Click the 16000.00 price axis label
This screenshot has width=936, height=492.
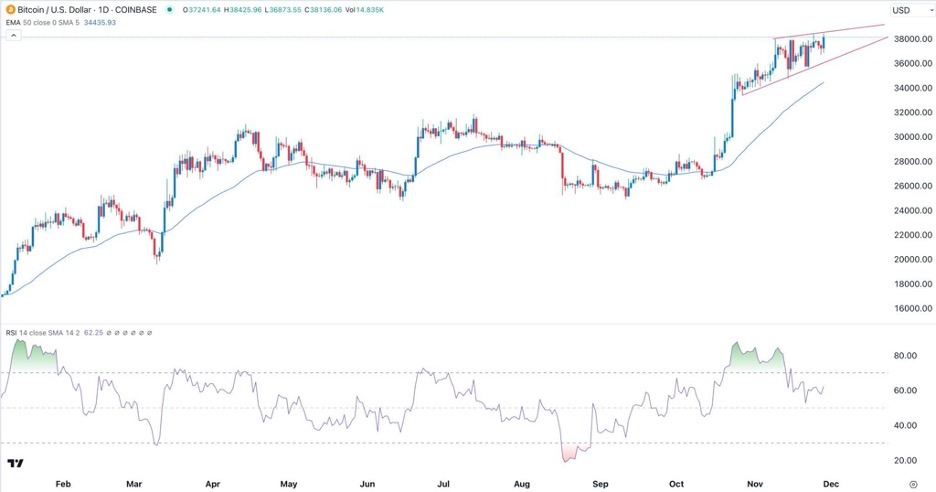913,308
